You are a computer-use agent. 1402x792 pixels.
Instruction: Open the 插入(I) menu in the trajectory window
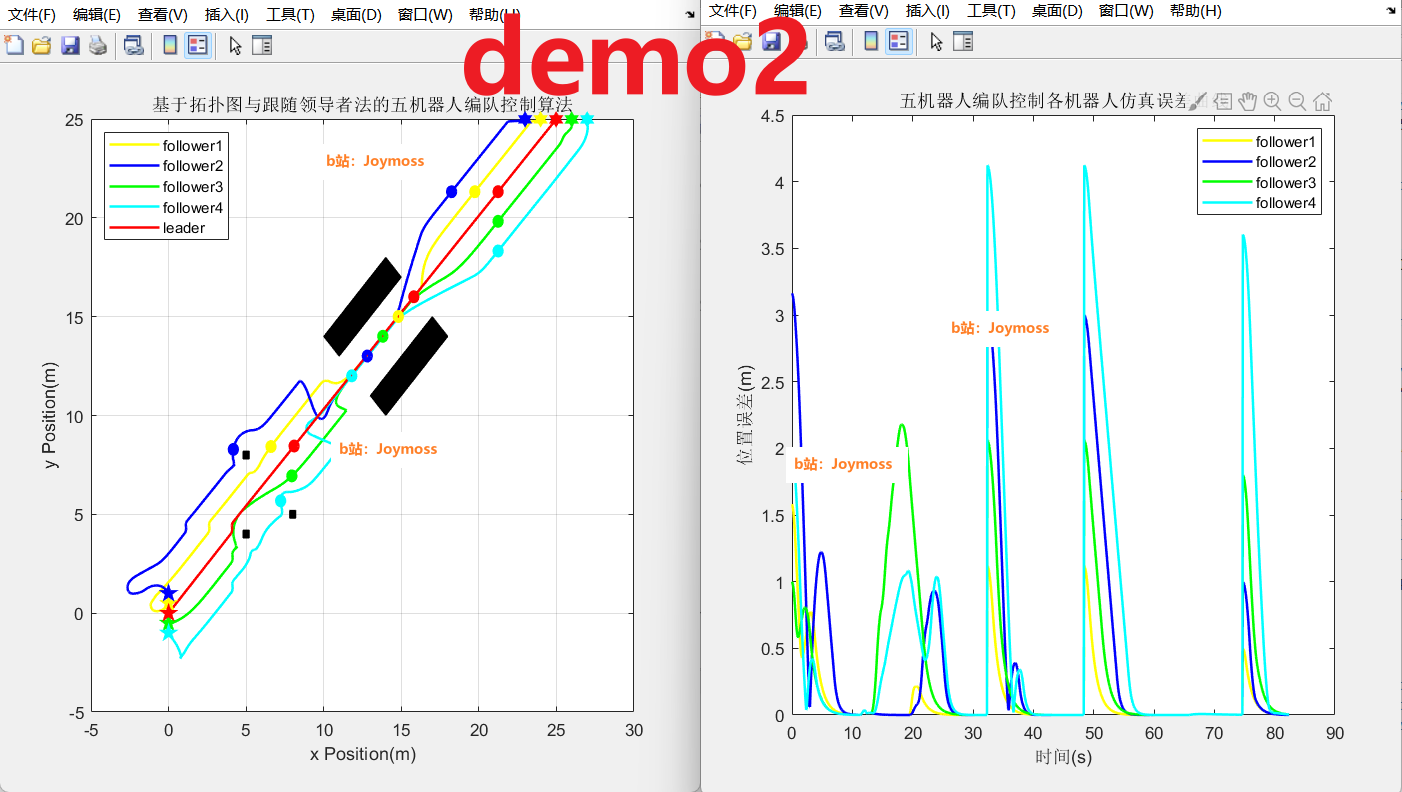coord(227,15)
